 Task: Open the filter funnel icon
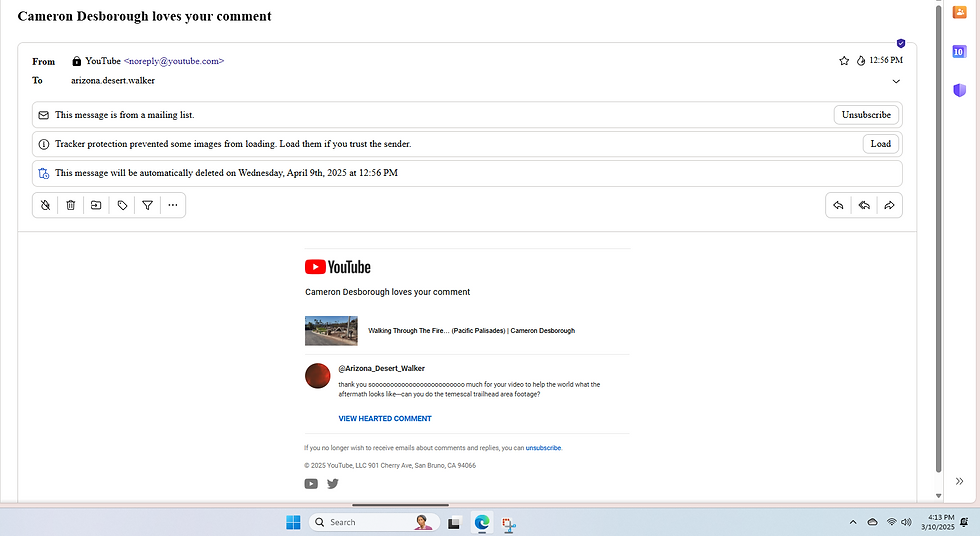tap(148, 205)
